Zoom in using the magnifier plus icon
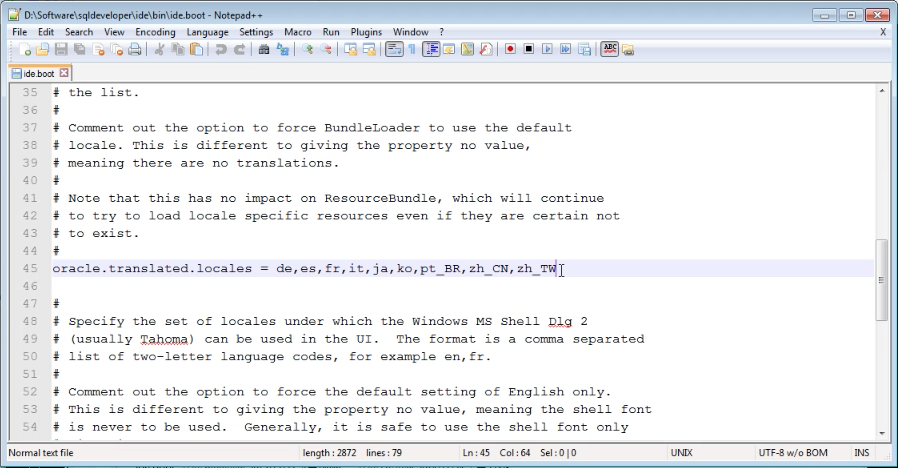This screenshot has width=898, height=468. (308, 50)
